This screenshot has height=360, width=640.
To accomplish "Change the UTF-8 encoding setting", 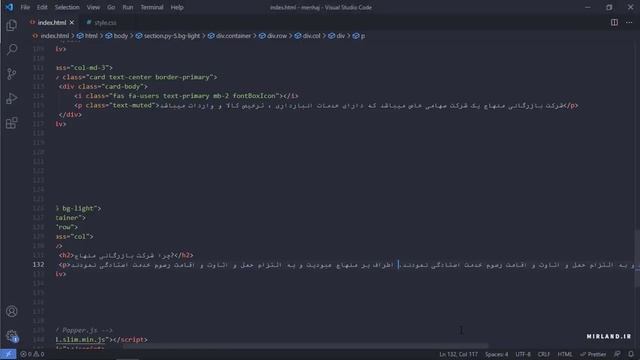I will 523,354.
